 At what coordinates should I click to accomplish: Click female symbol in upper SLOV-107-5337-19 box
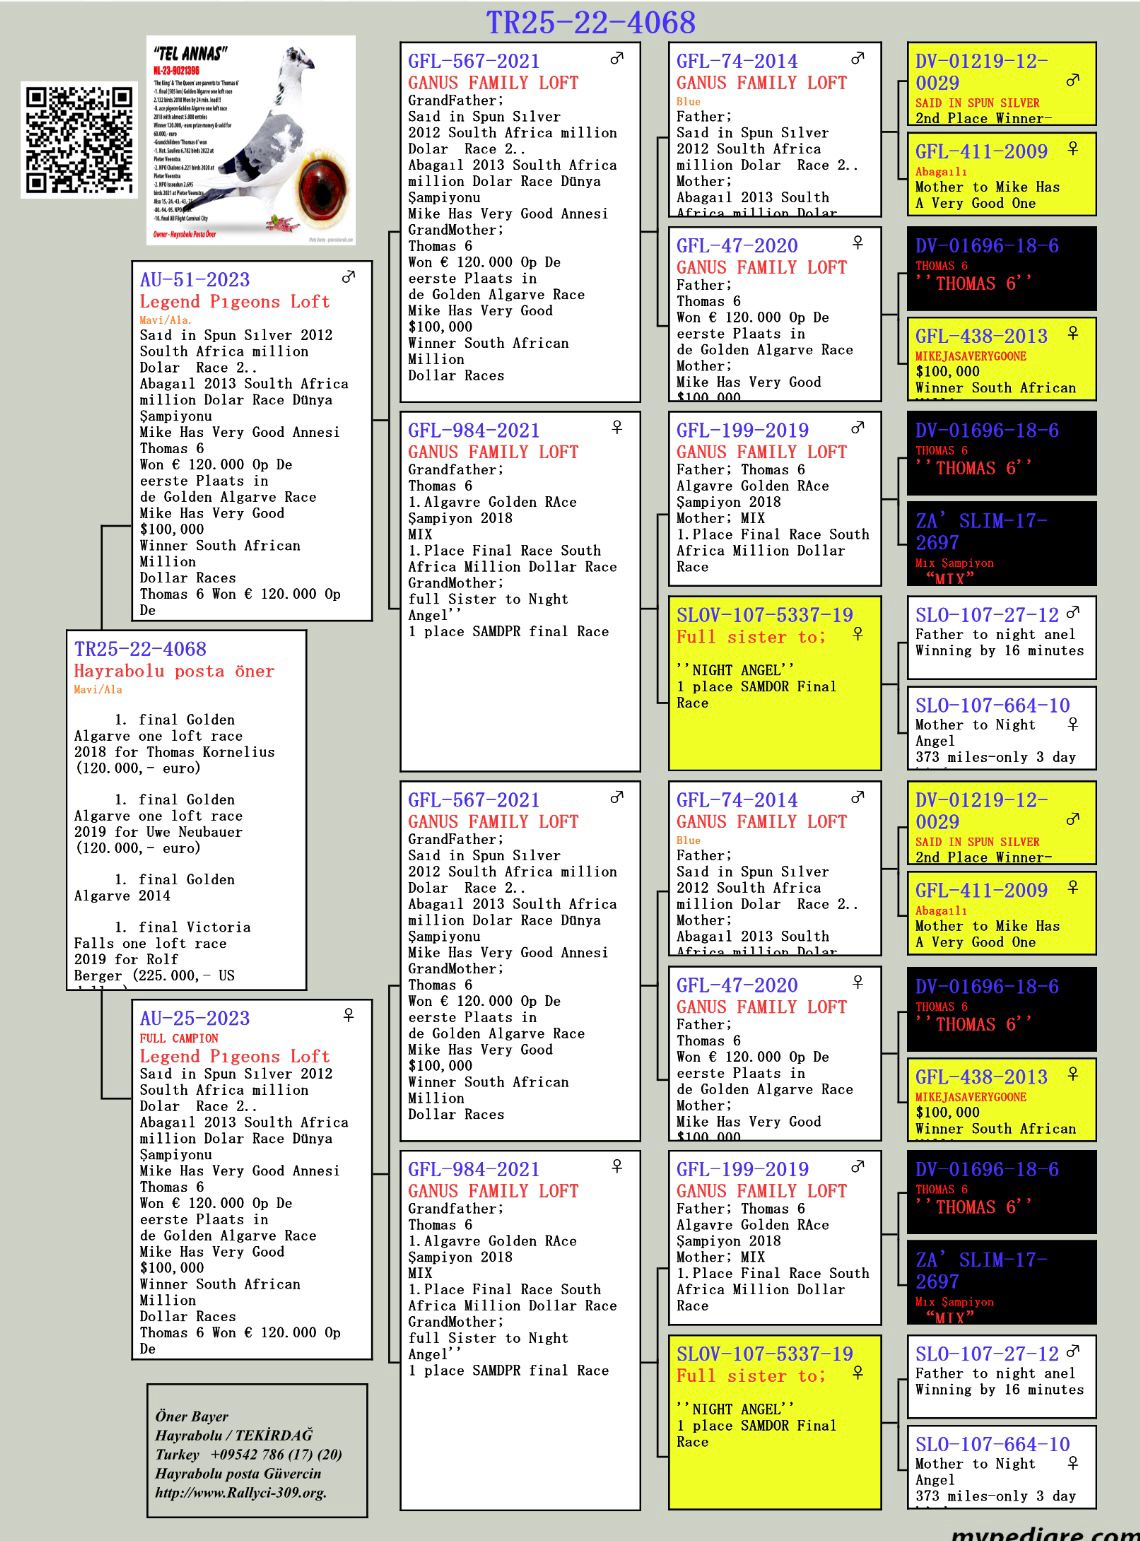coord(857,633)
